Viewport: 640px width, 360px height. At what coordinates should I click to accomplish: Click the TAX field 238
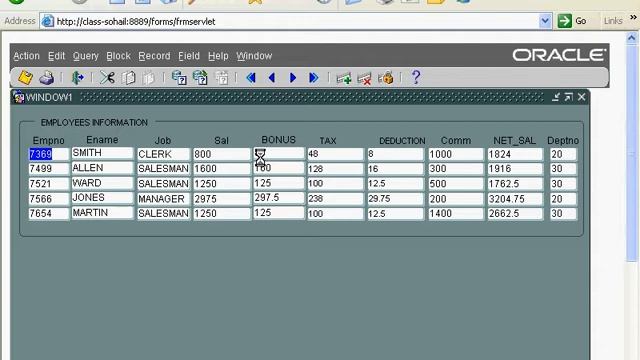[x=335, y=198]
